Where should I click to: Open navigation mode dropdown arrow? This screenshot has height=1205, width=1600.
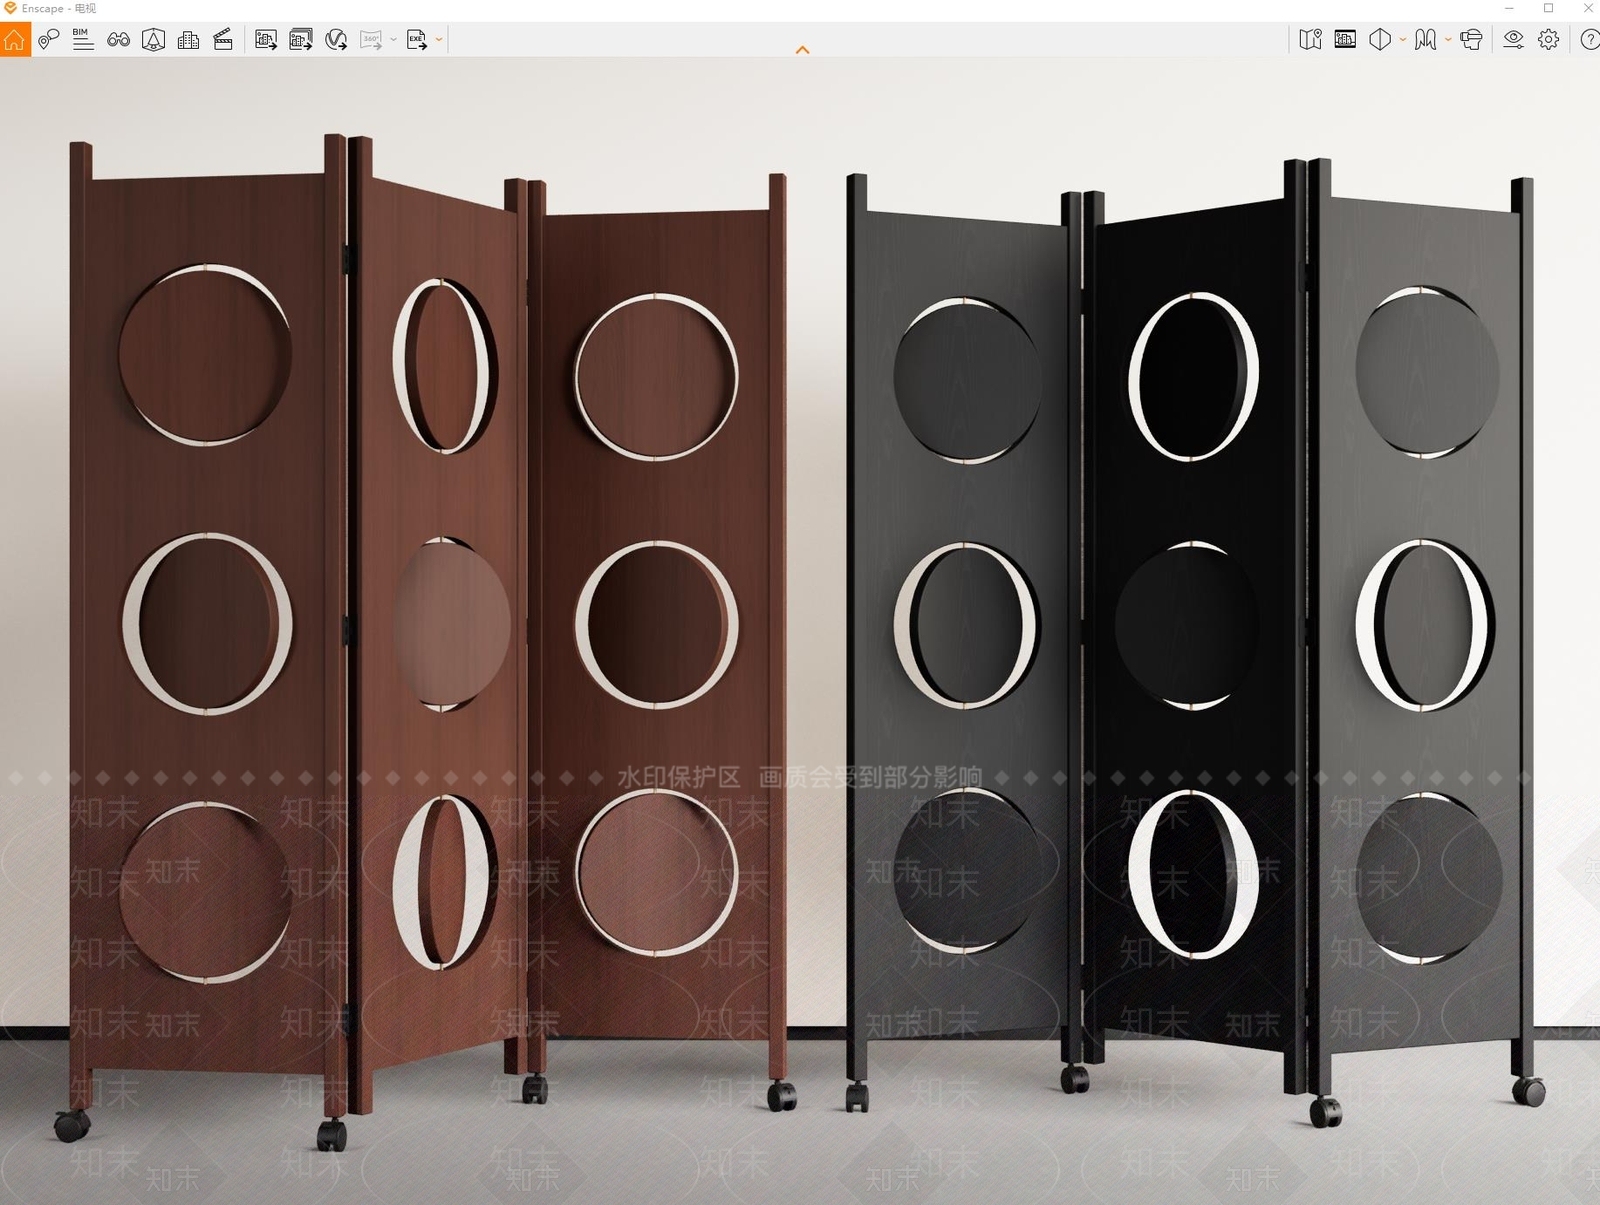1448,40
